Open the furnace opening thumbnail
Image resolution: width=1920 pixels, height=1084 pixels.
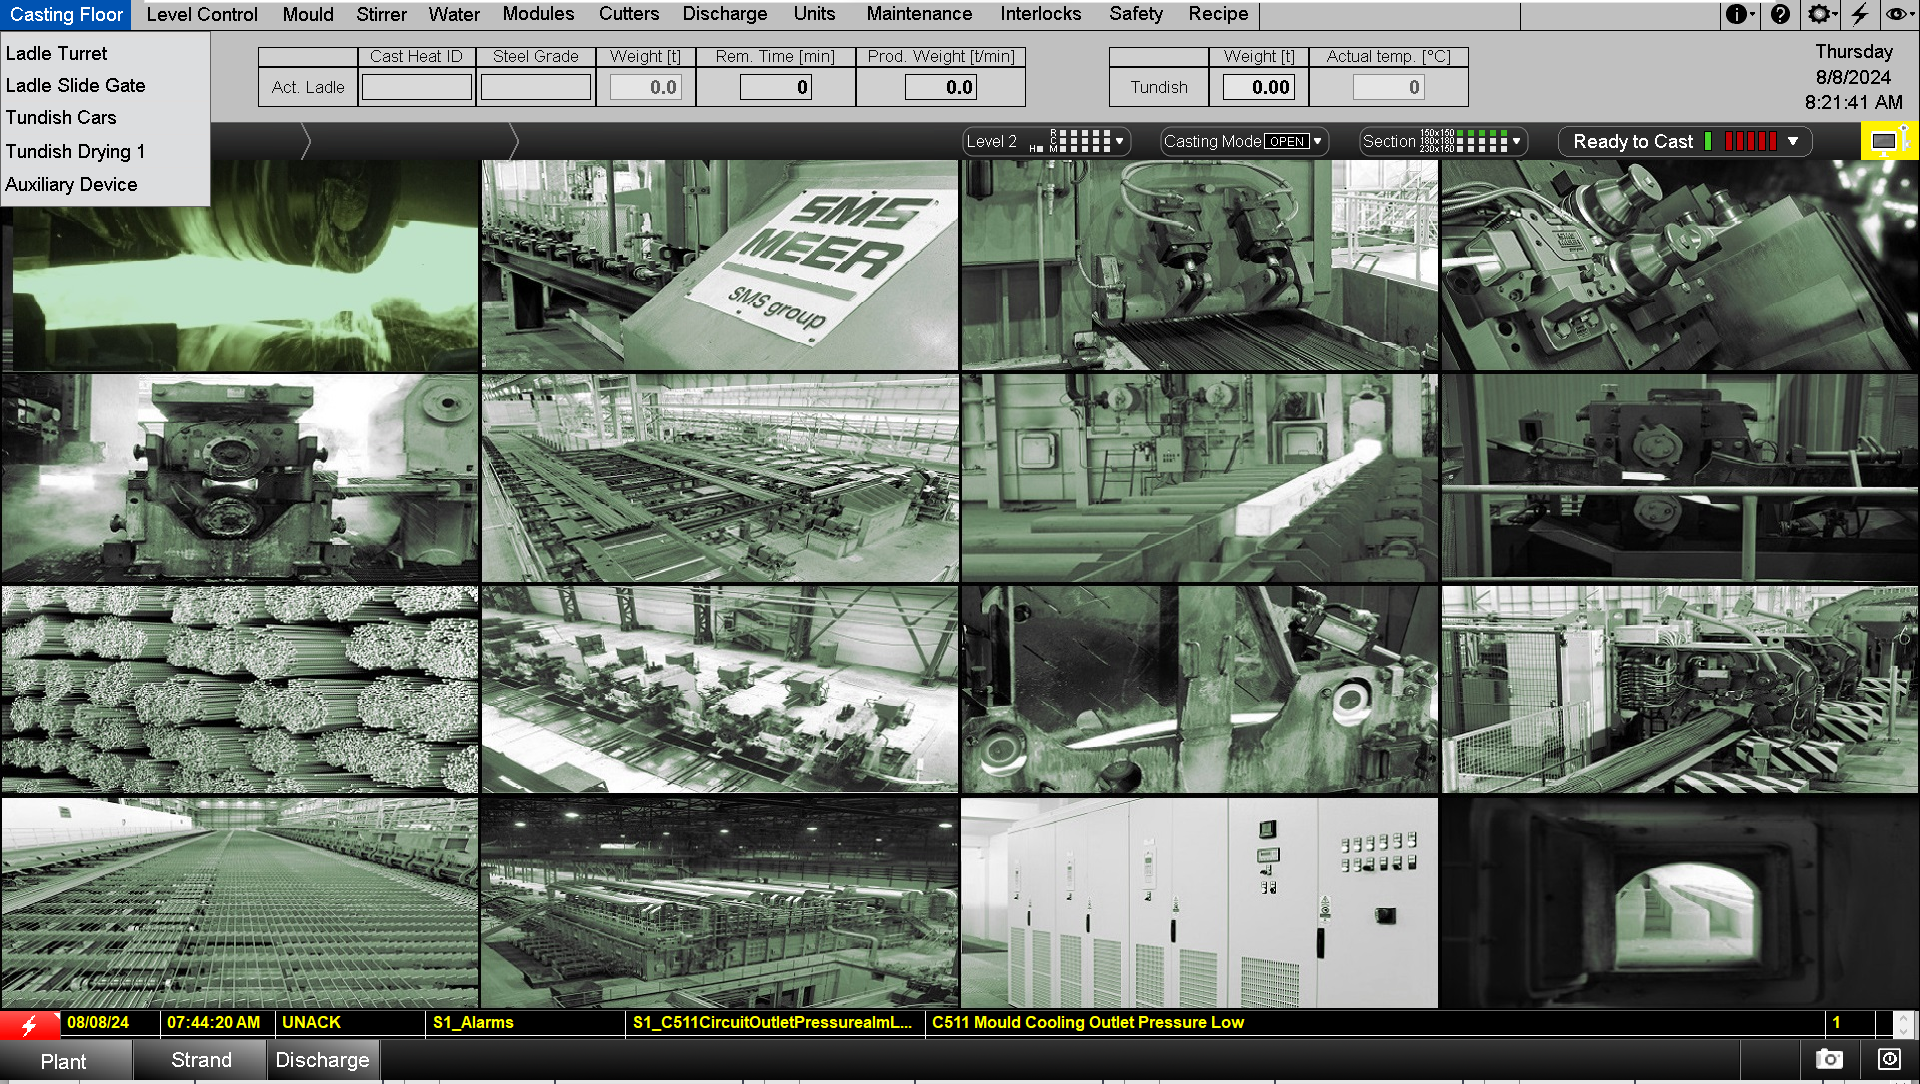(1680, 902)
